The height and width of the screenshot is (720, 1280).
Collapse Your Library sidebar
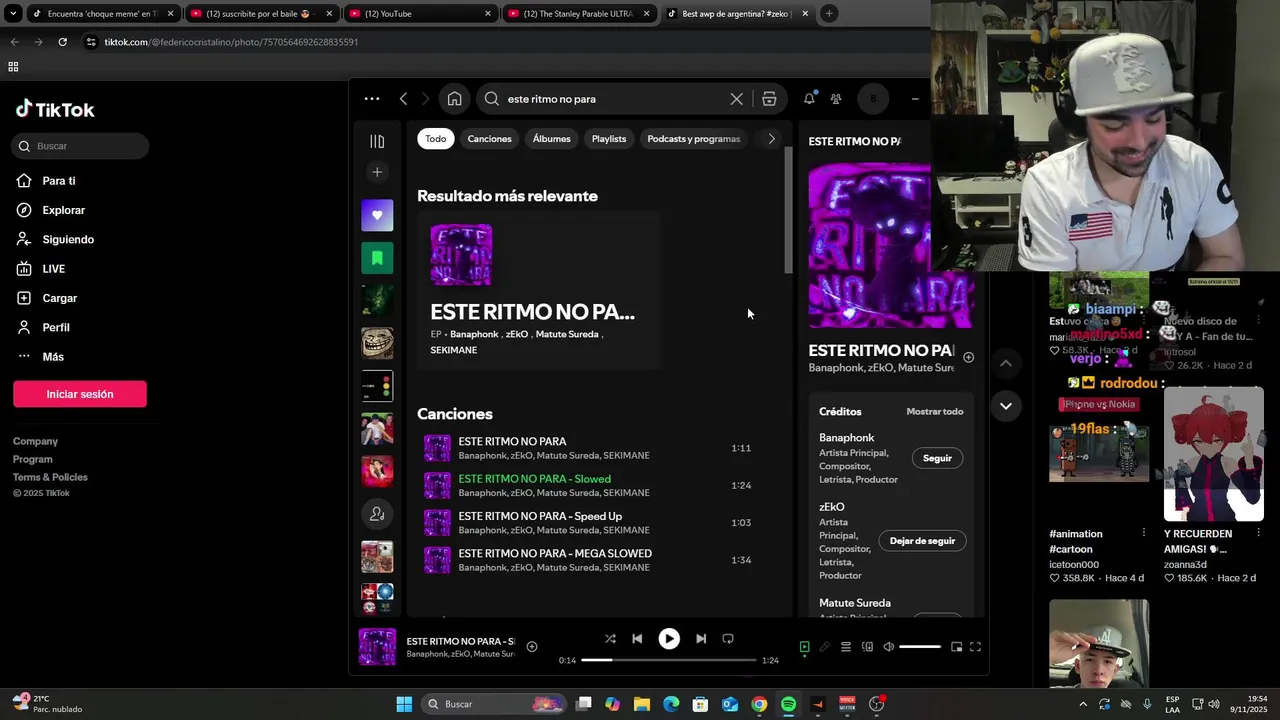[x=377, y=141]
